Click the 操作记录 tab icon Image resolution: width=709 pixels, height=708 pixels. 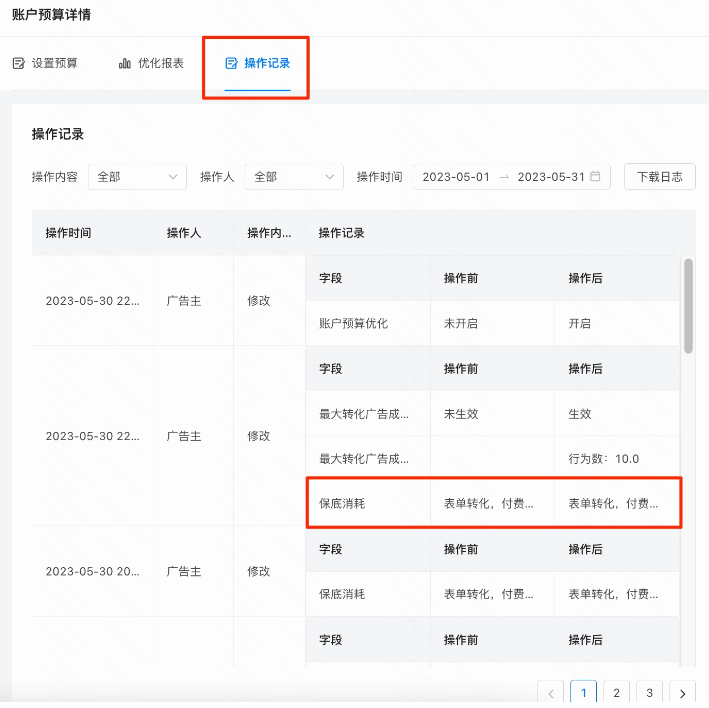pos(231,63)
